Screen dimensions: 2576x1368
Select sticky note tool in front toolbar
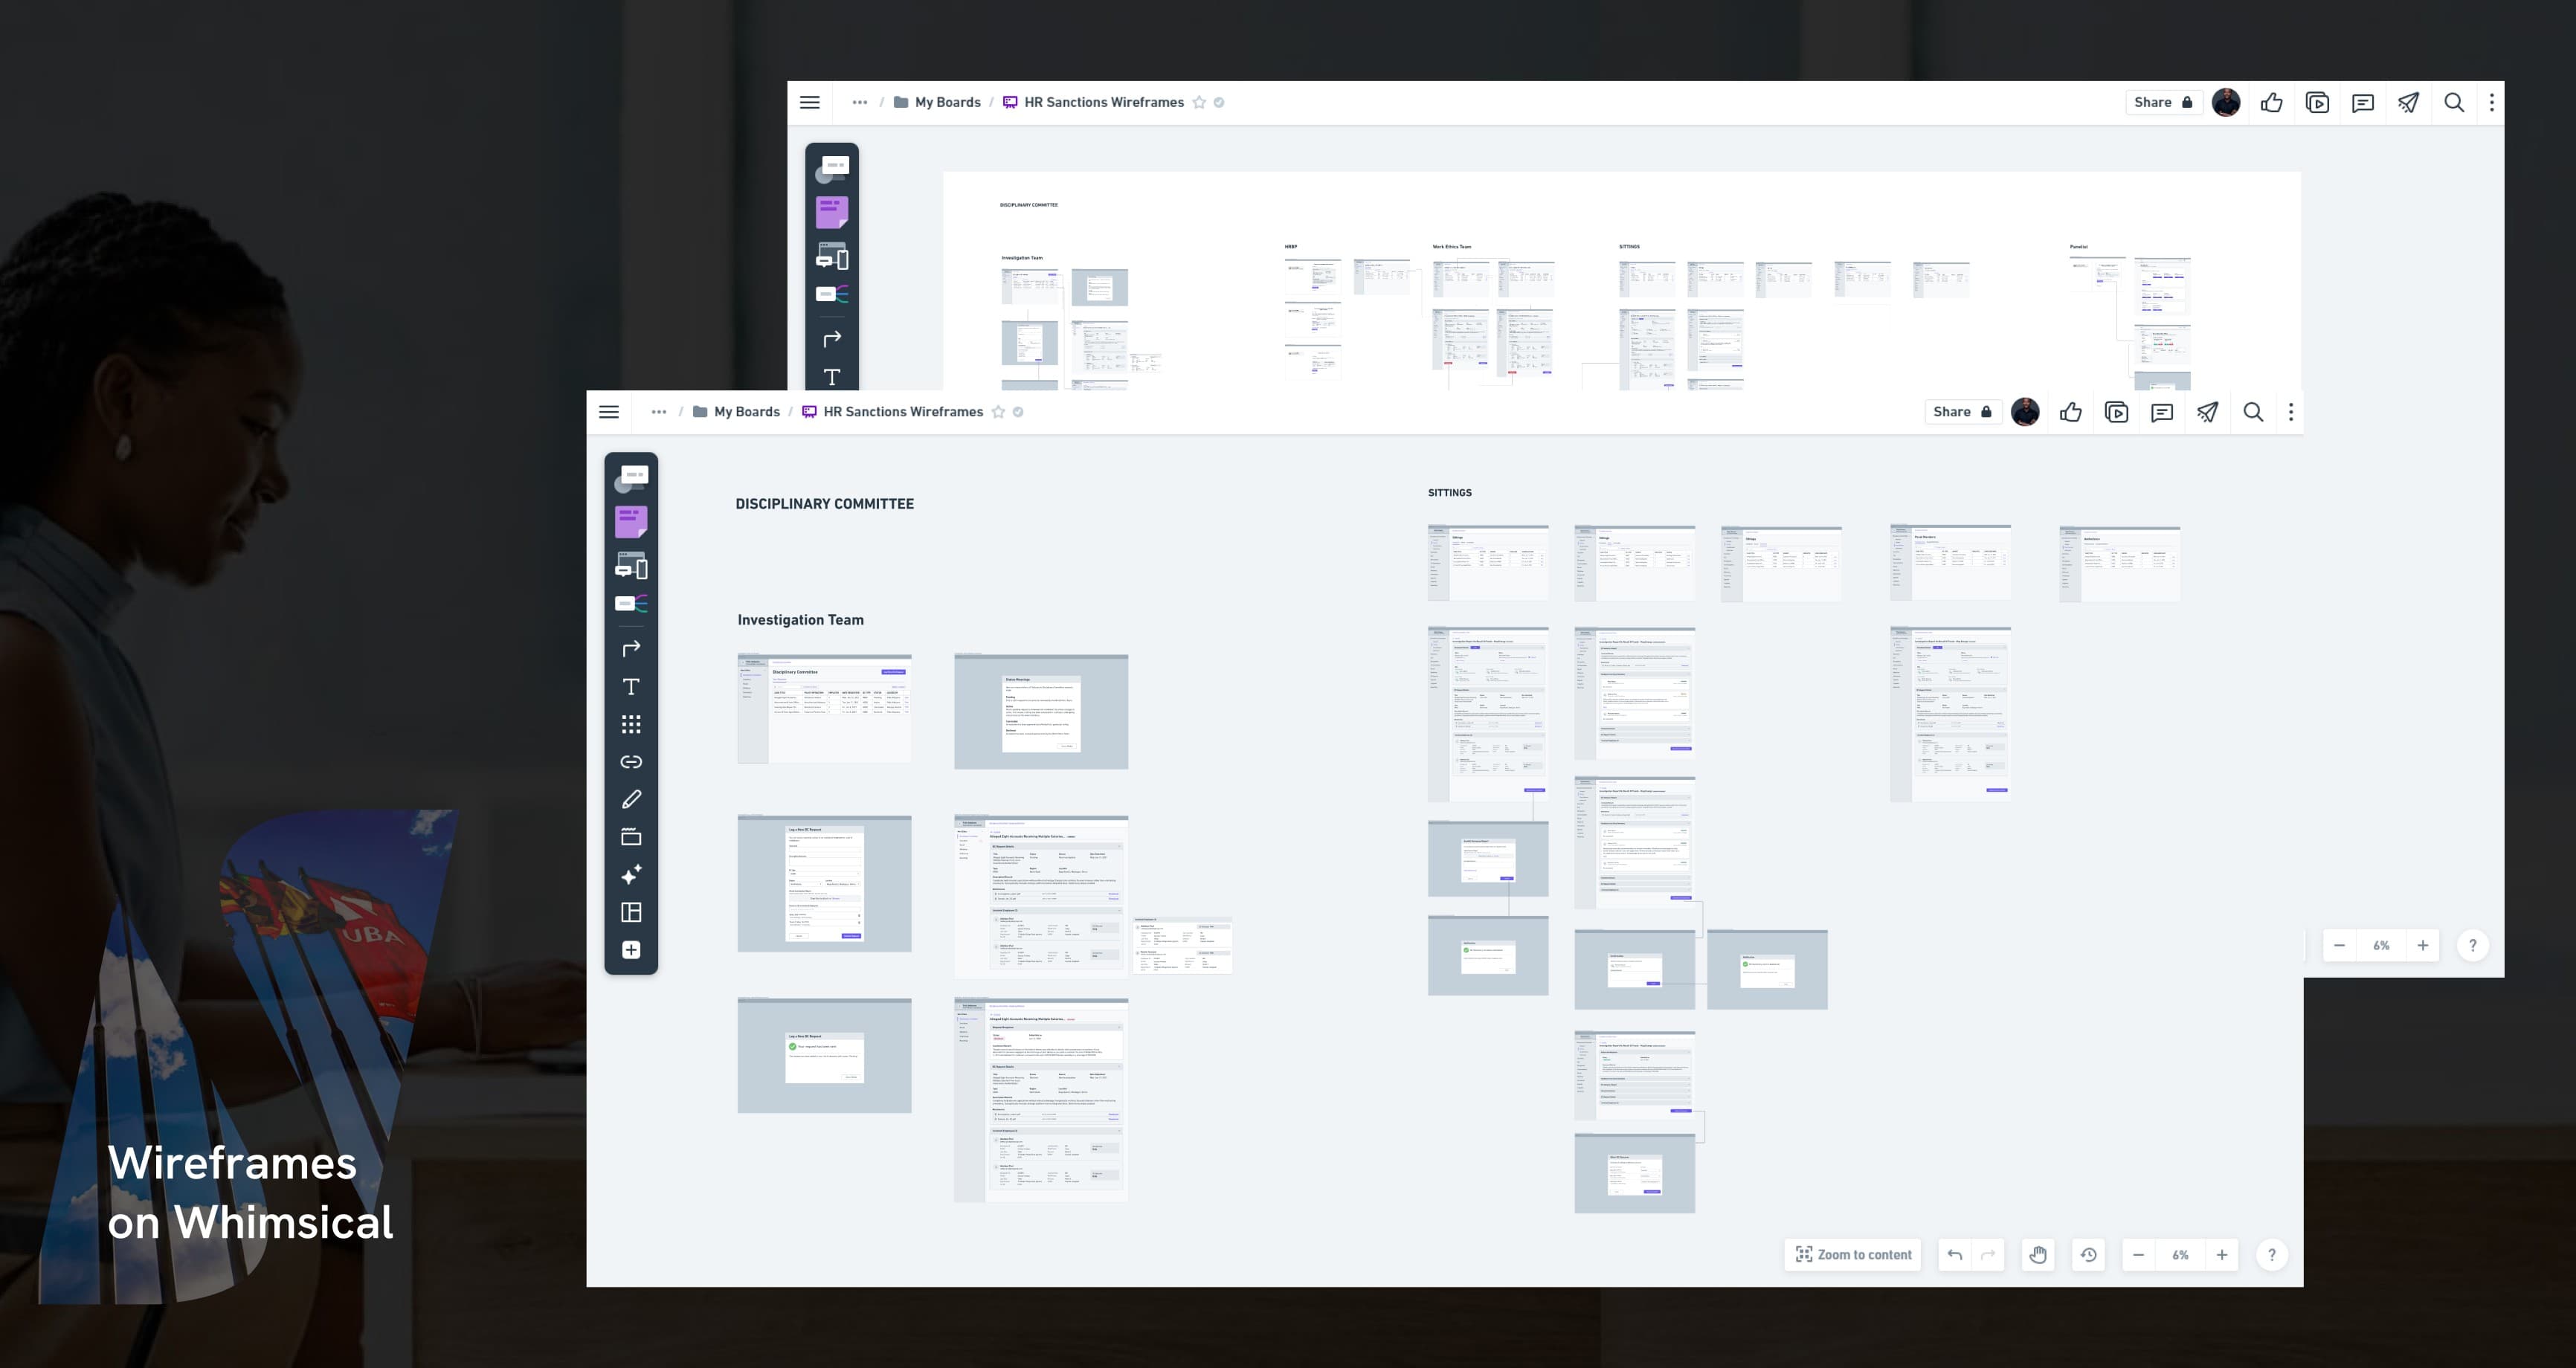pyautogui.click(x=631, y=521)
